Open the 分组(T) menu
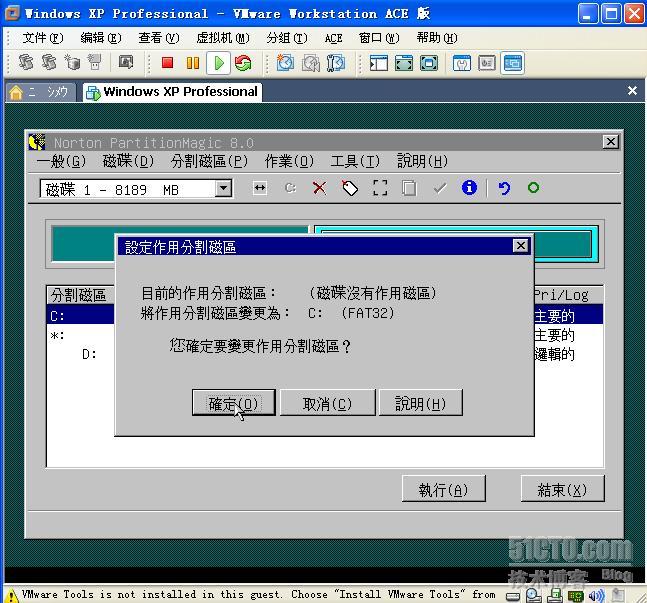Screen dimensions: 647x603 pos(287,38)
